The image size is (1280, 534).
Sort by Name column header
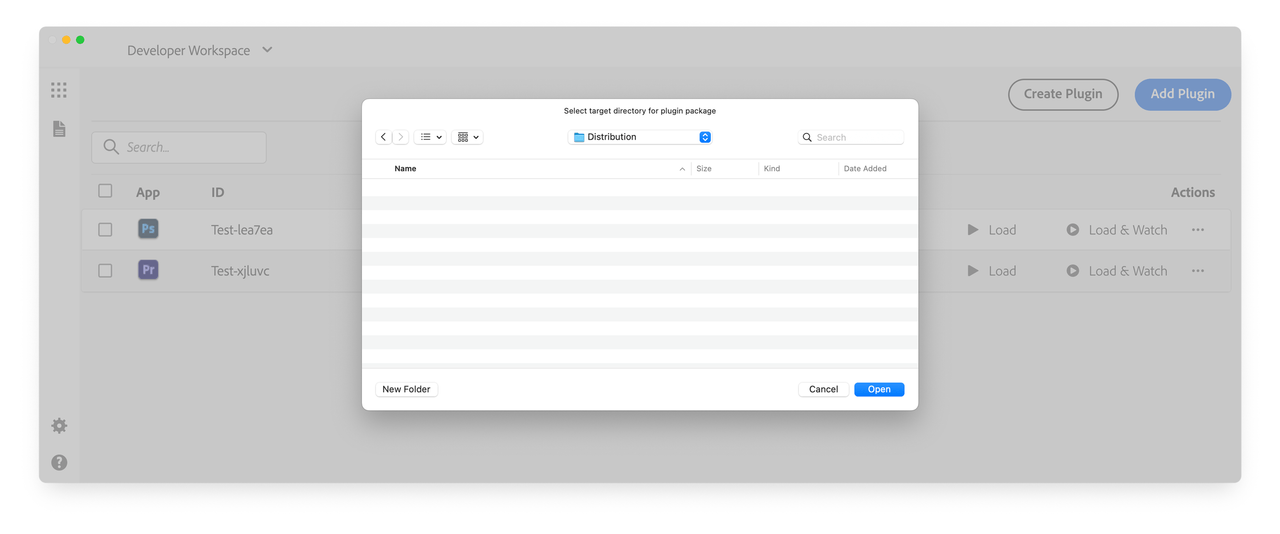(405, 169)
